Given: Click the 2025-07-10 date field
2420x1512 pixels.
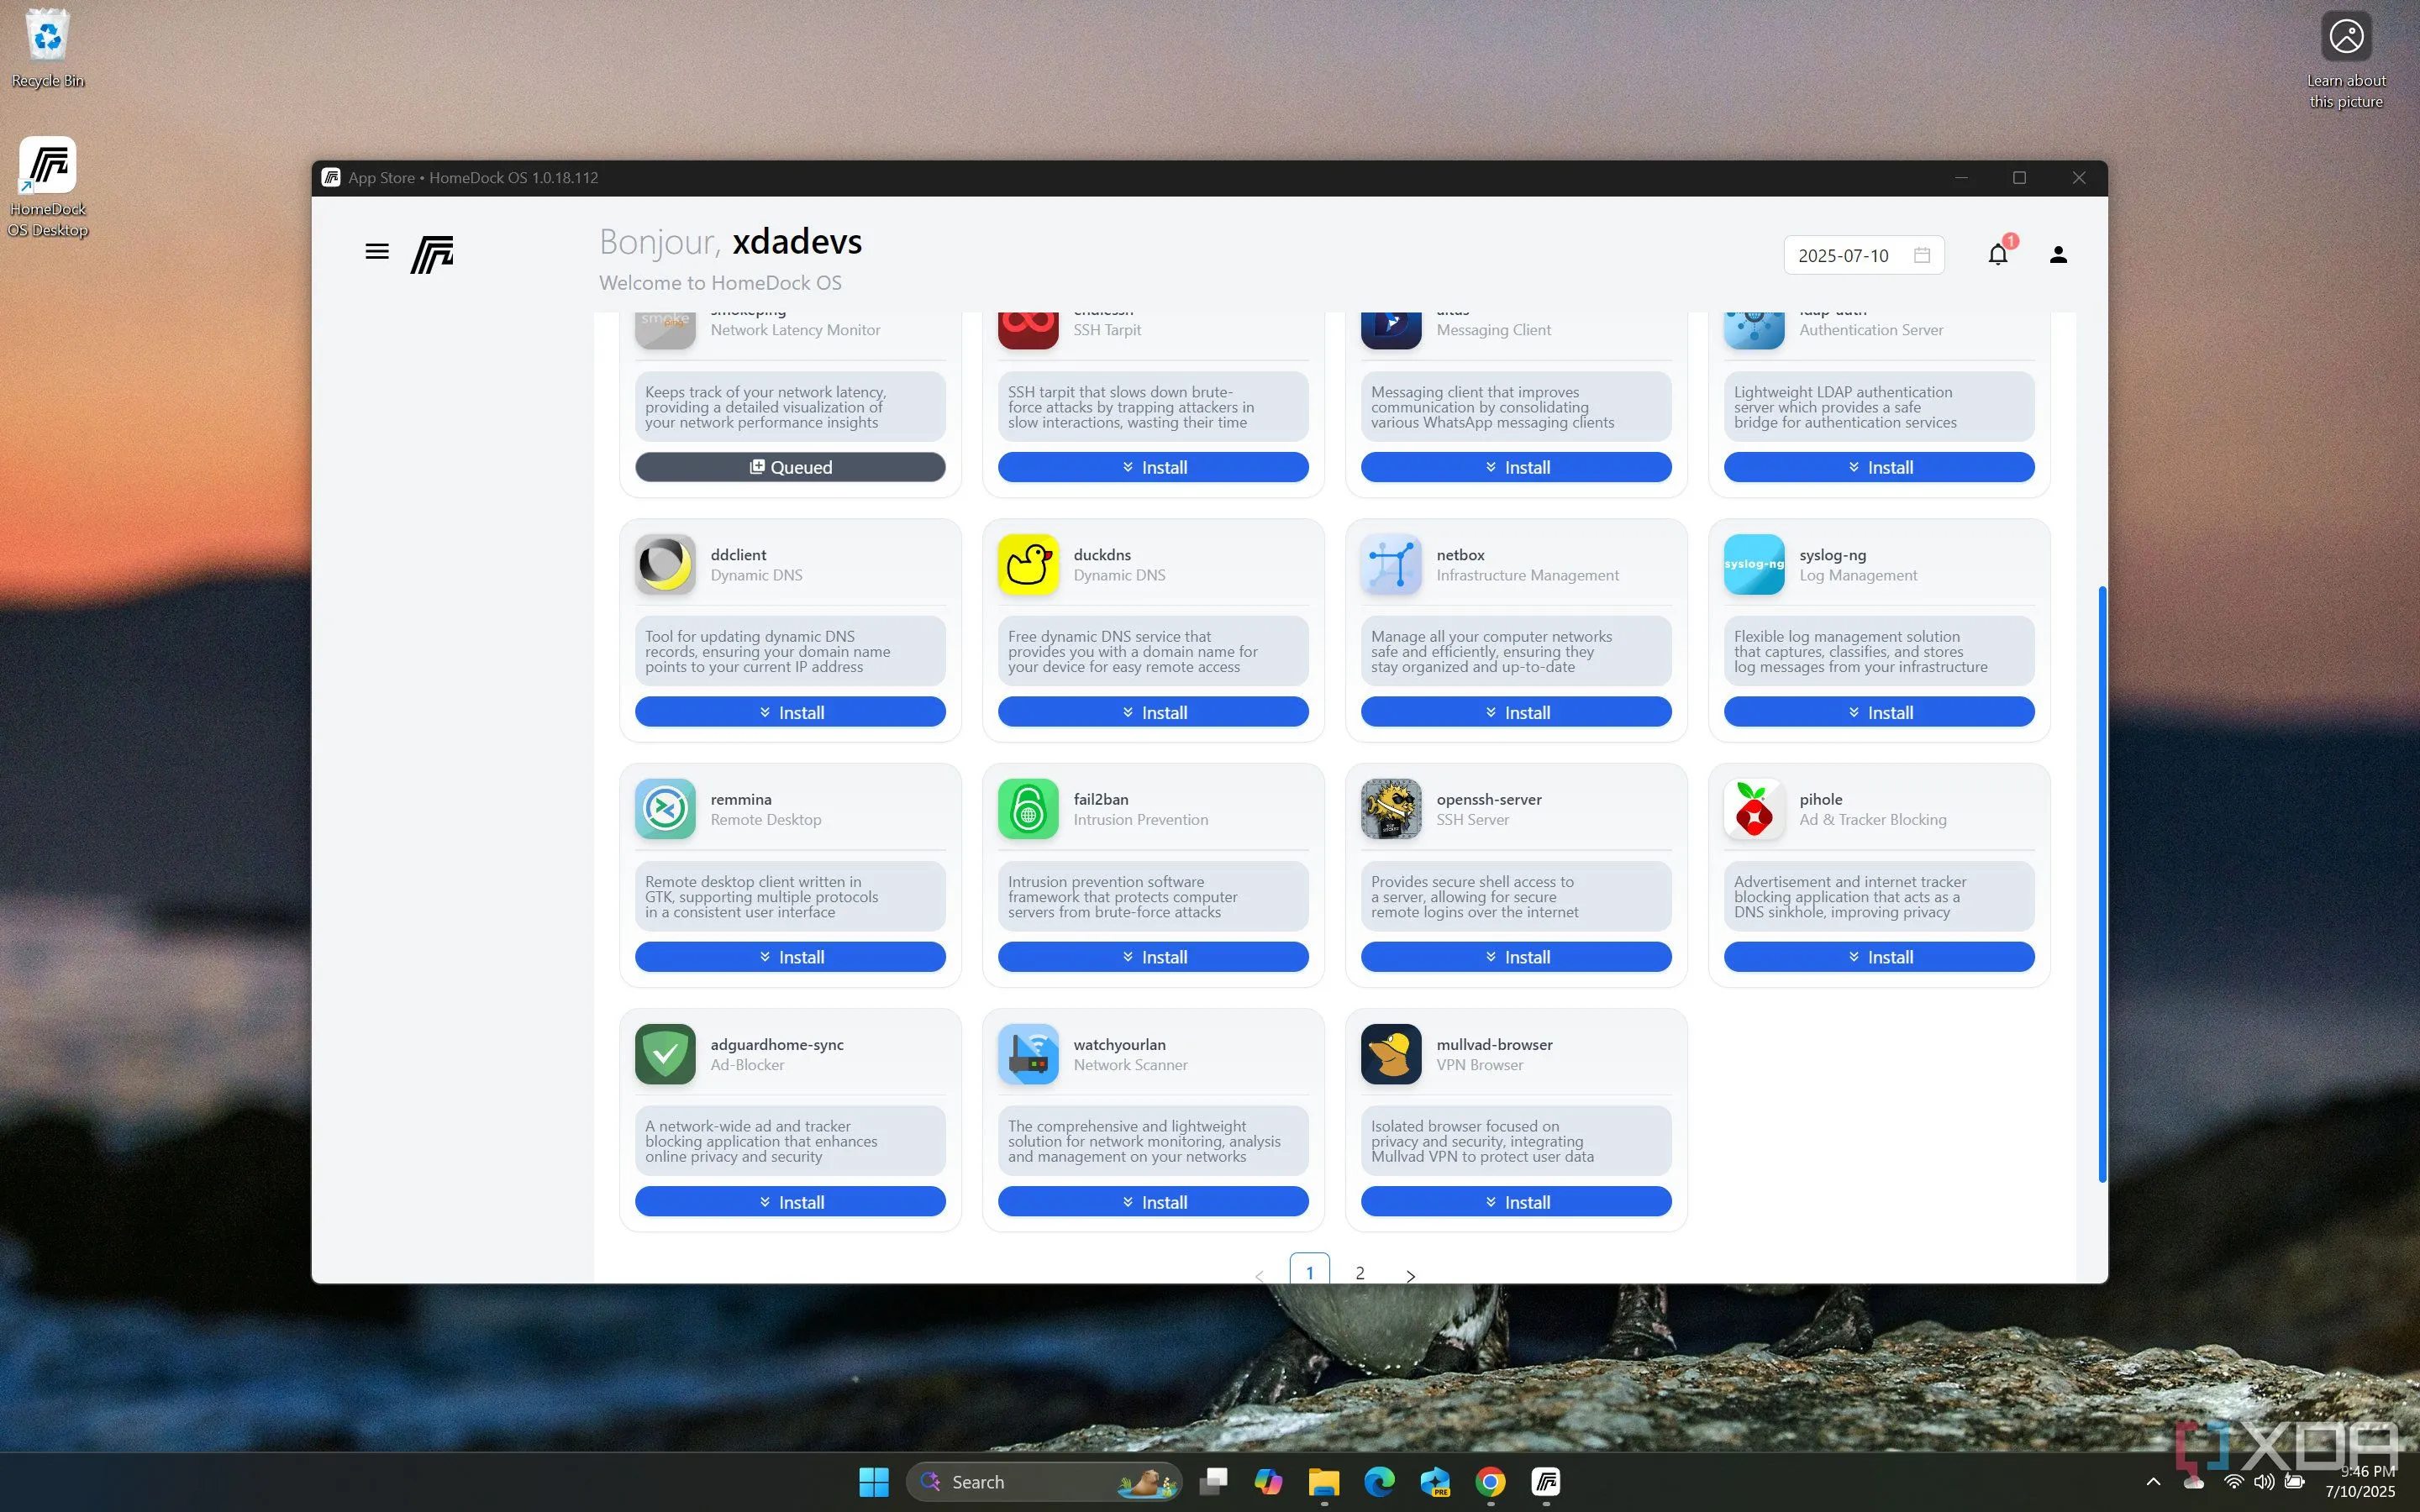Looking at the screenshot, I should tap(1843, 255).
